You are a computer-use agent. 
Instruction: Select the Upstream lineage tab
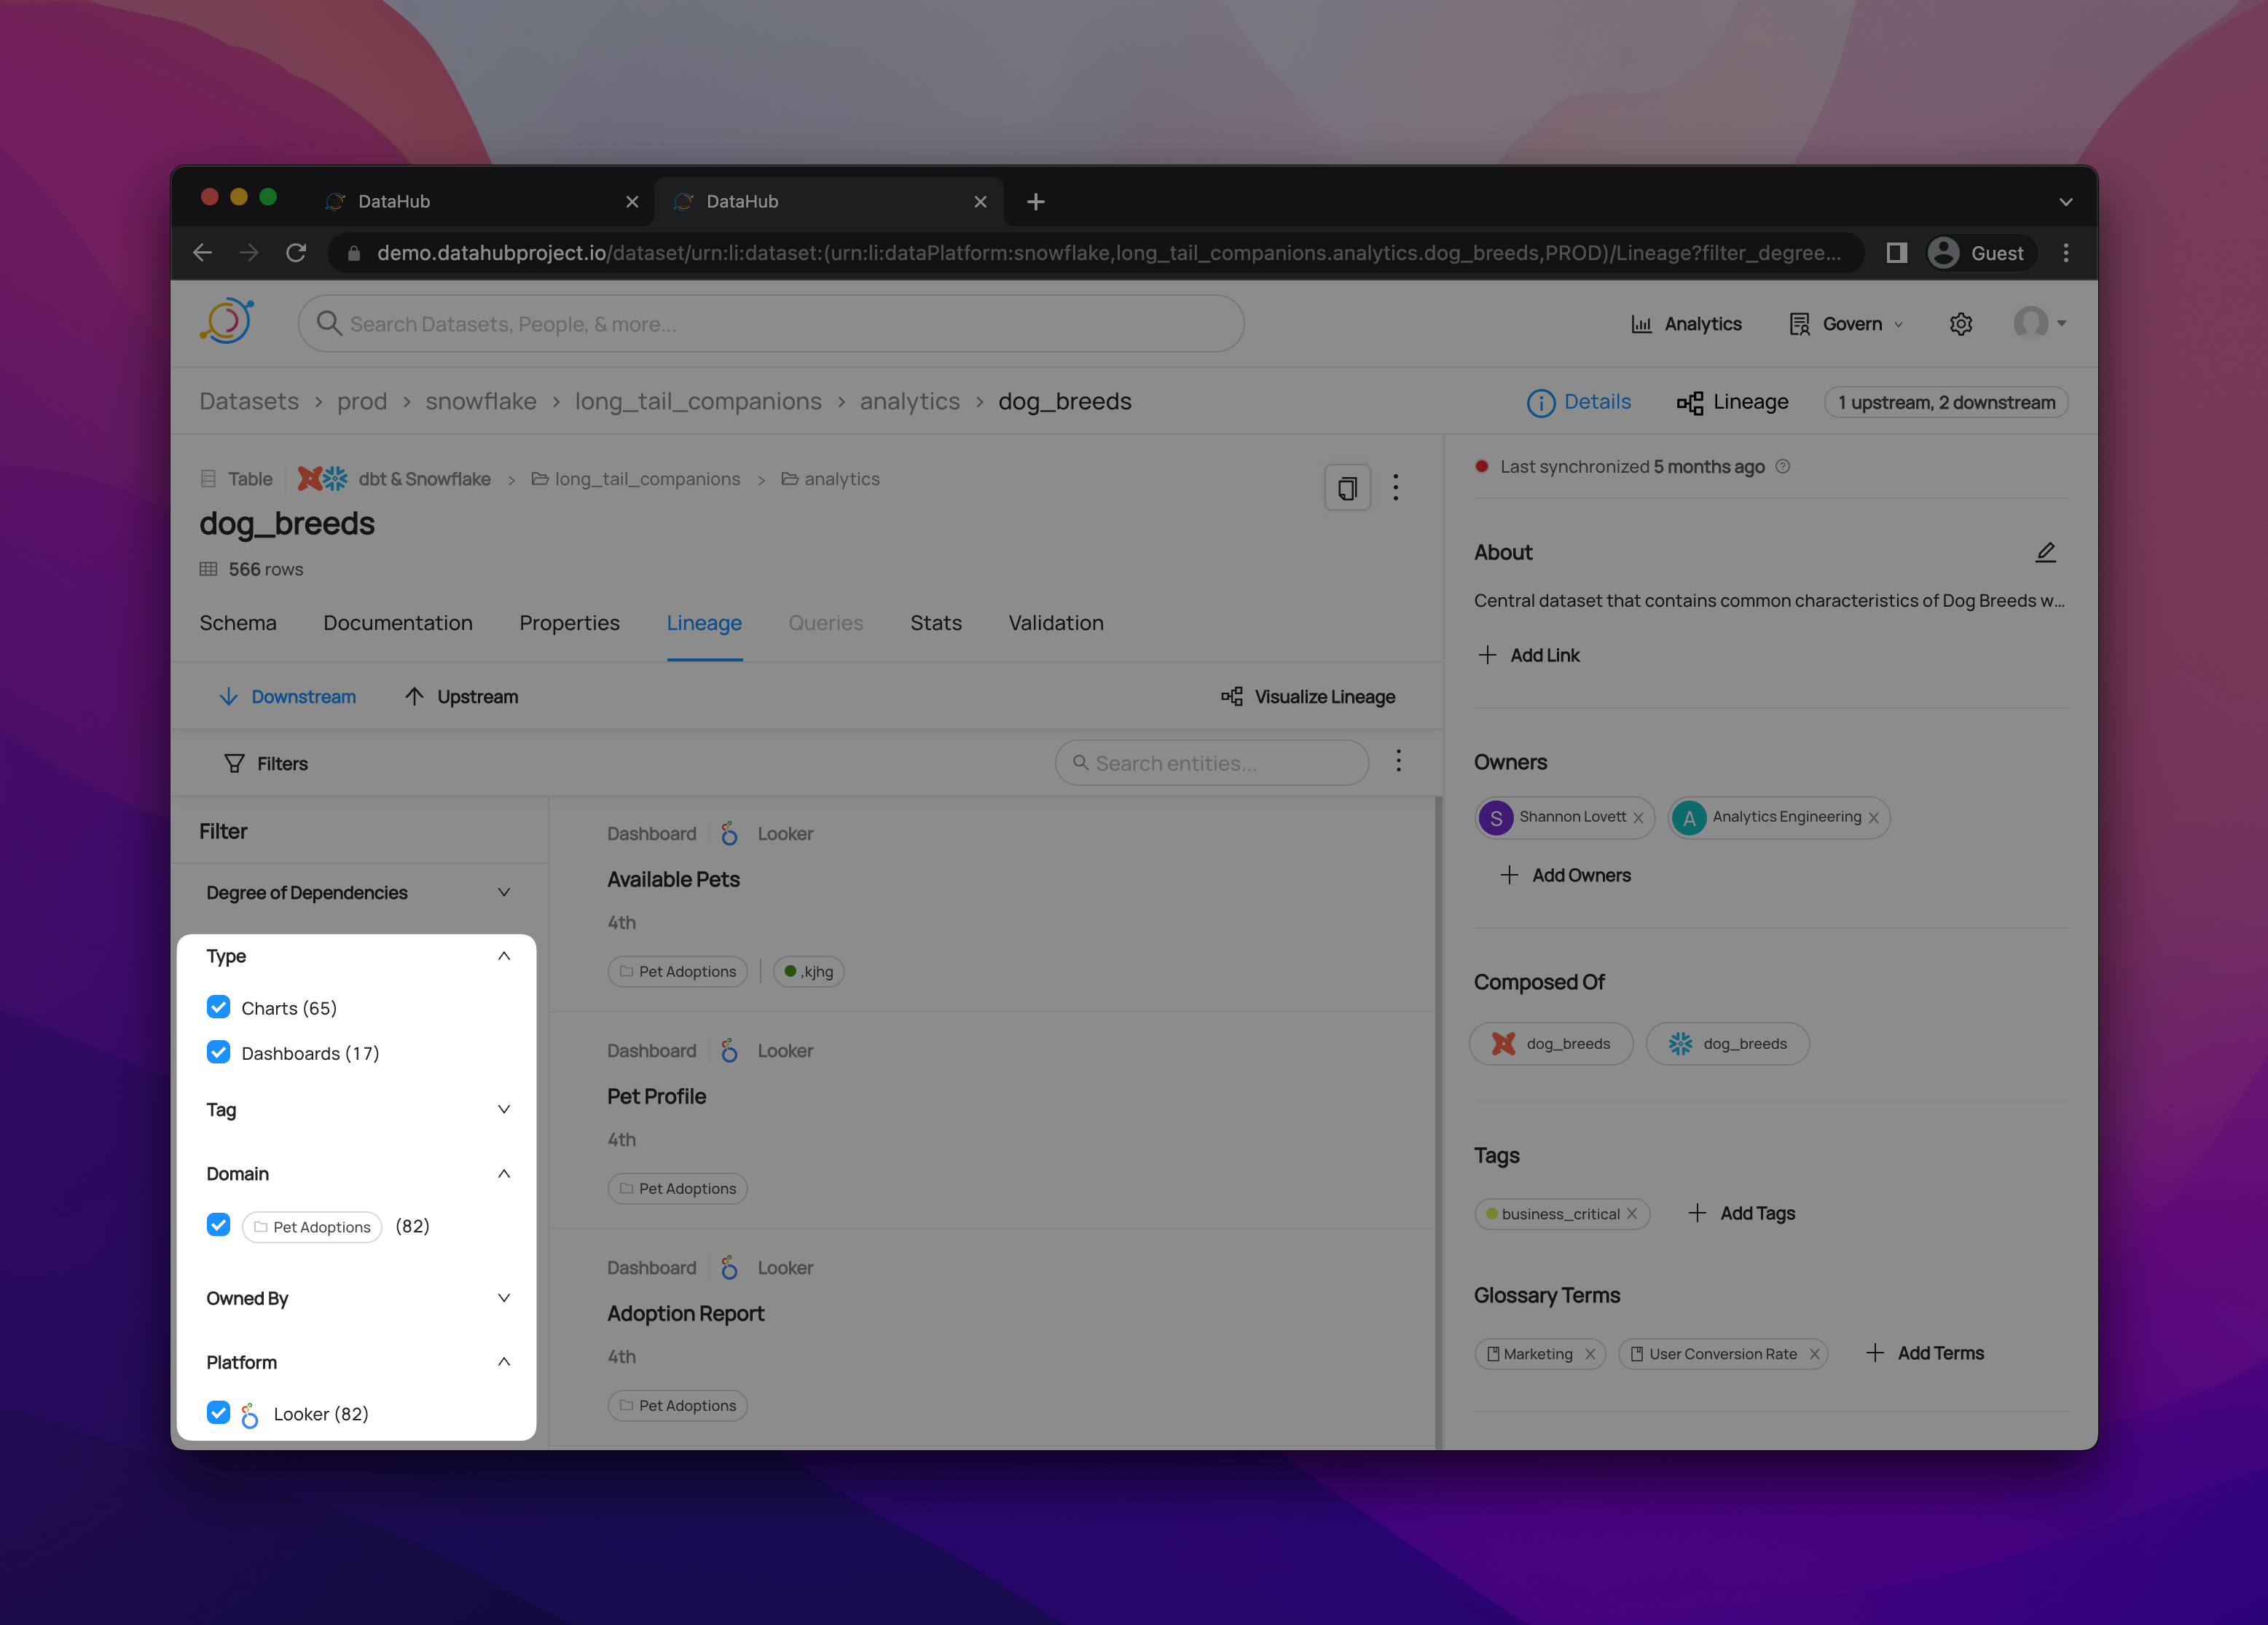coord(462,697)
